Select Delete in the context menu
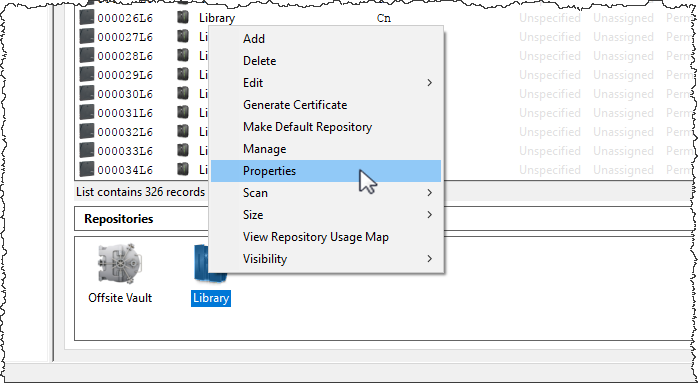This screenshot has height=383, width=698. 326,61
